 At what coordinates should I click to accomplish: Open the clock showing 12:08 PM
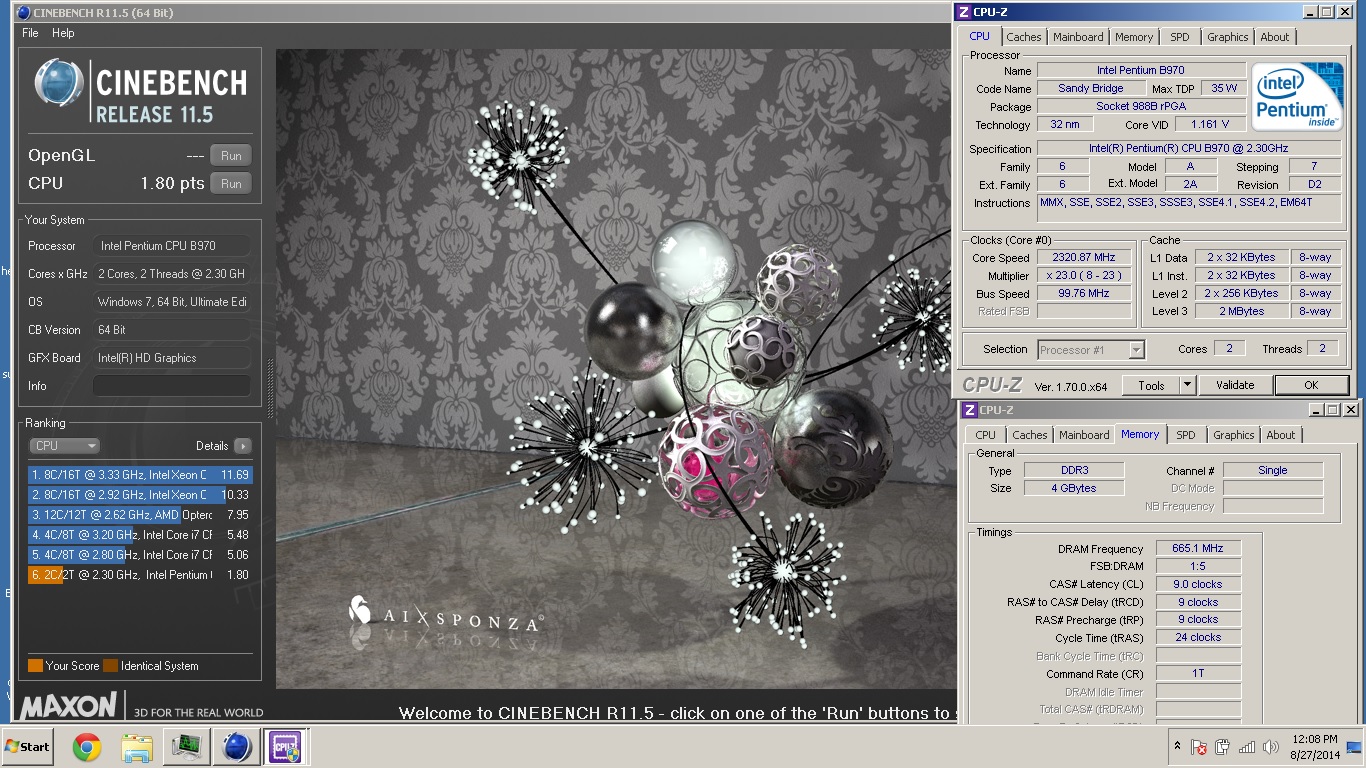coord(1315,747)
